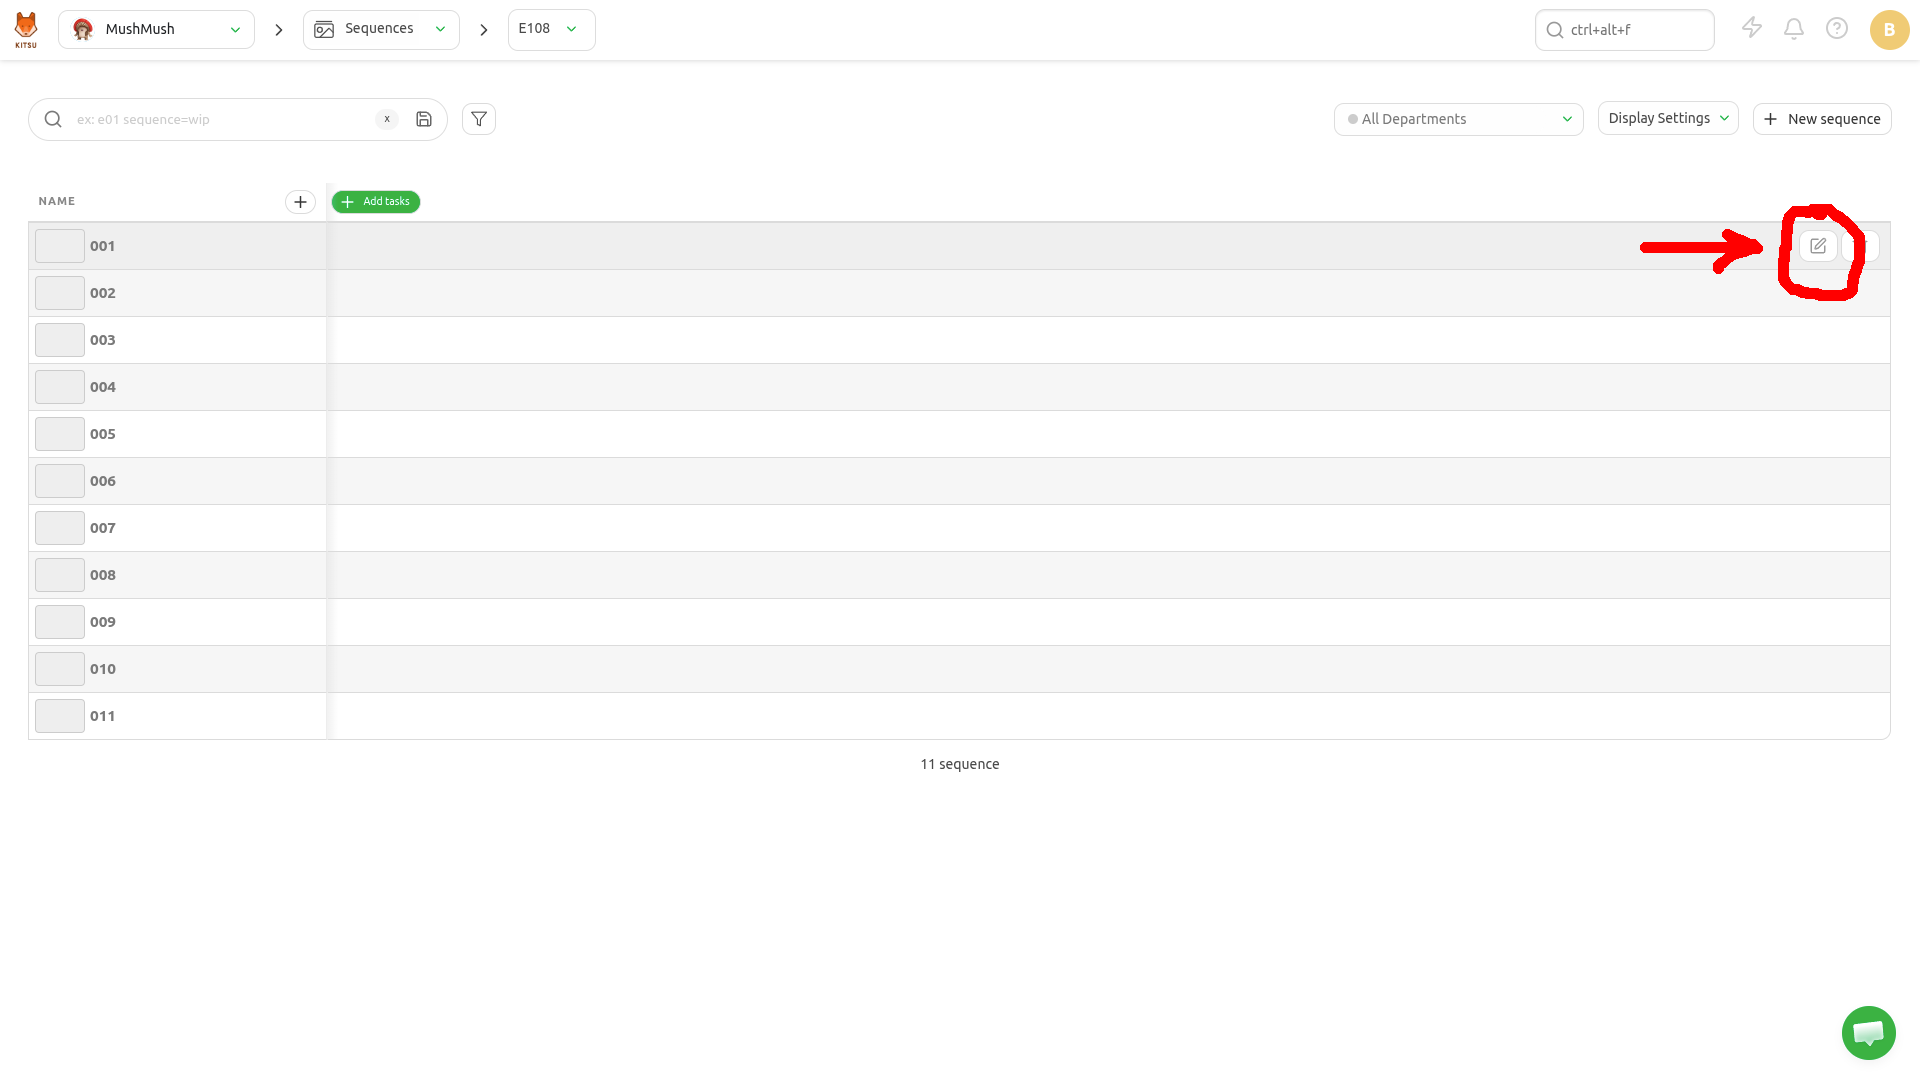Screen dimensions: 1920x1080
Task: Save the search query with disk icon
Action: coord(424,119)
